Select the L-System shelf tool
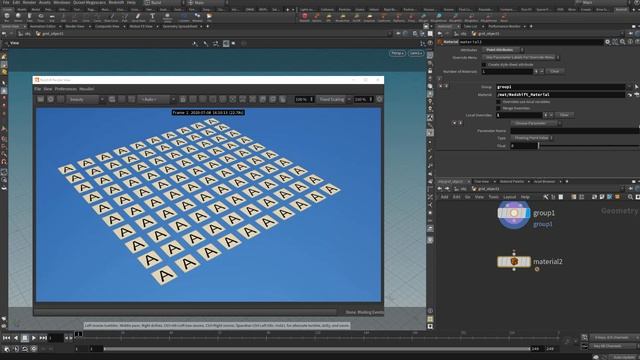The image size is (640, 360). [184, 17]
